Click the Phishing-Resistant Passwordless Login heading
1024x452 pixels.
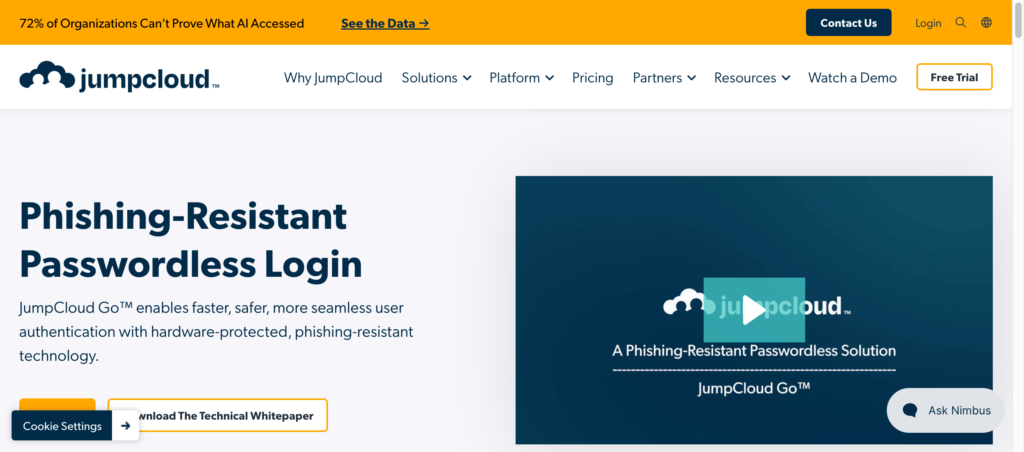pos(191,240)
